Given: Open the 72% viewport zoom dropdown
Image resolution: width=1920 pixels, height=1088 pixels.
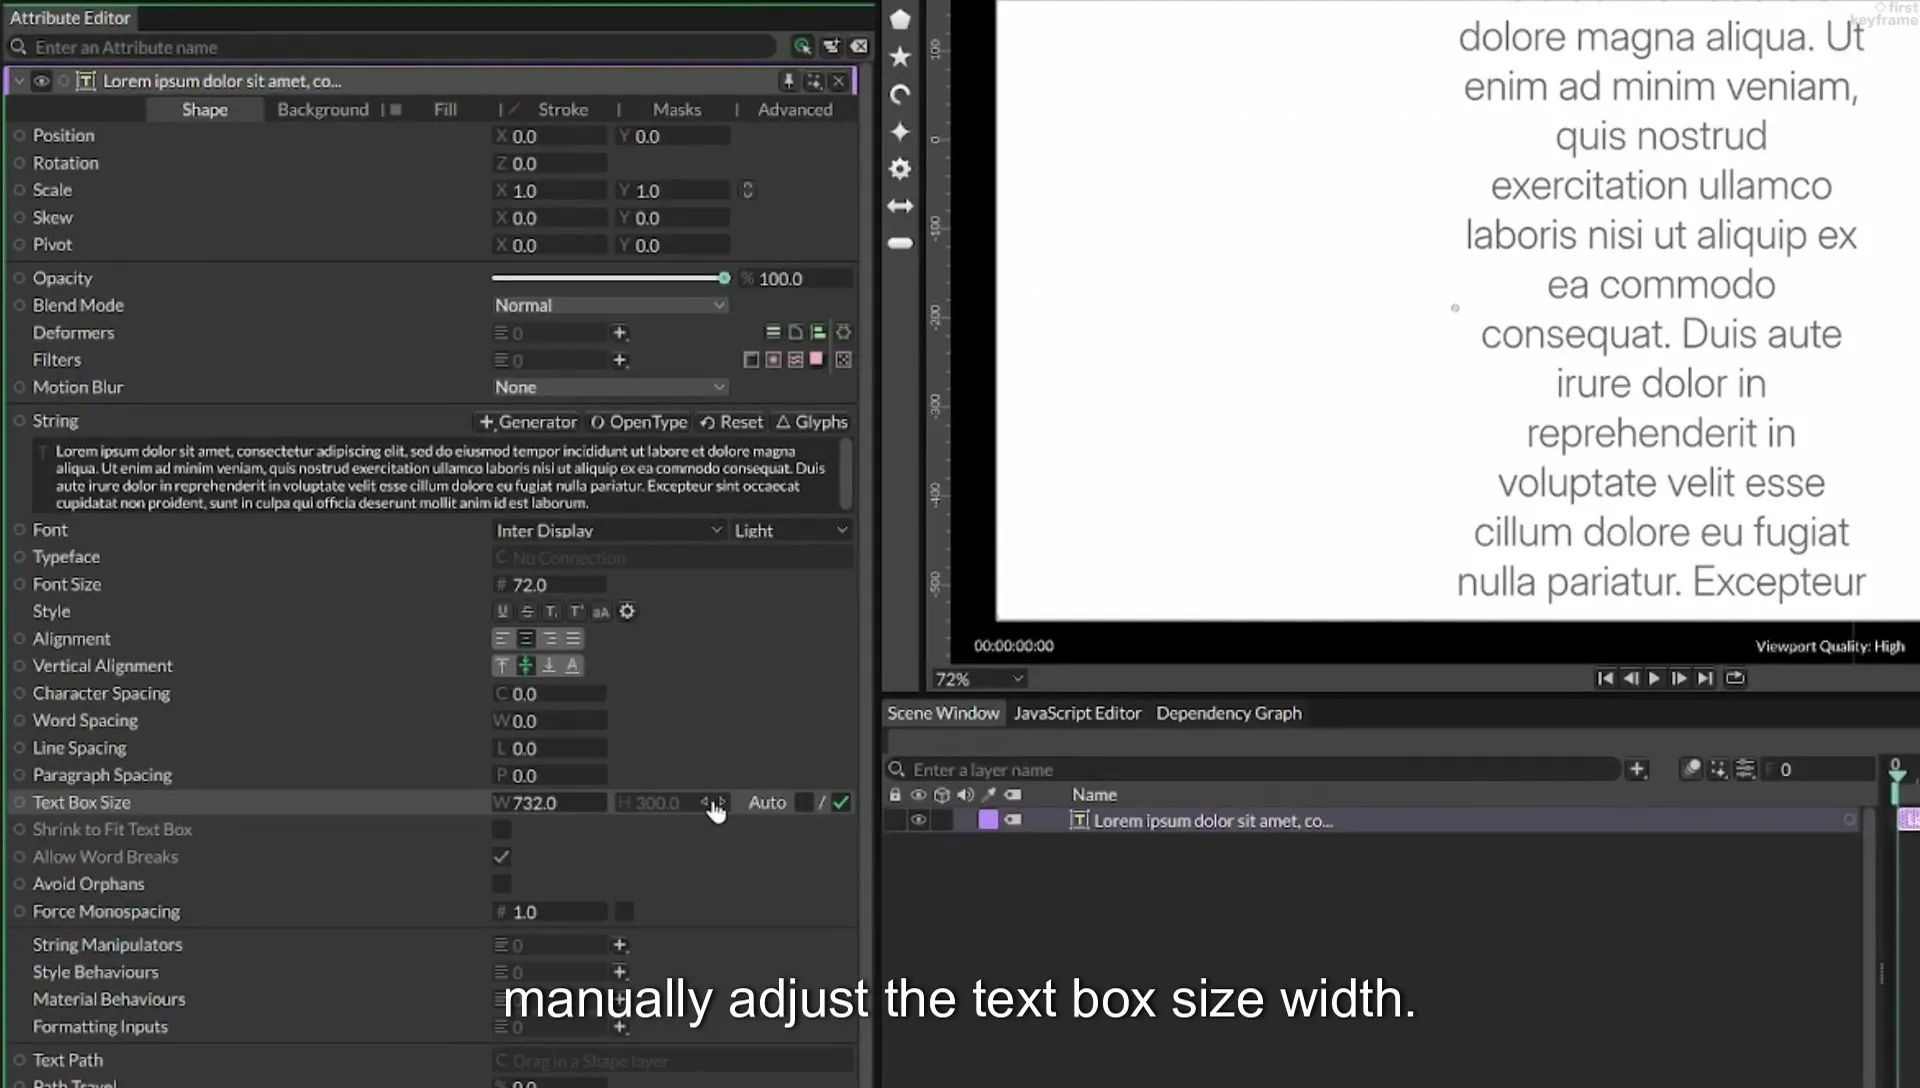Looking at the screenshot, I should [x=979, y=679].
